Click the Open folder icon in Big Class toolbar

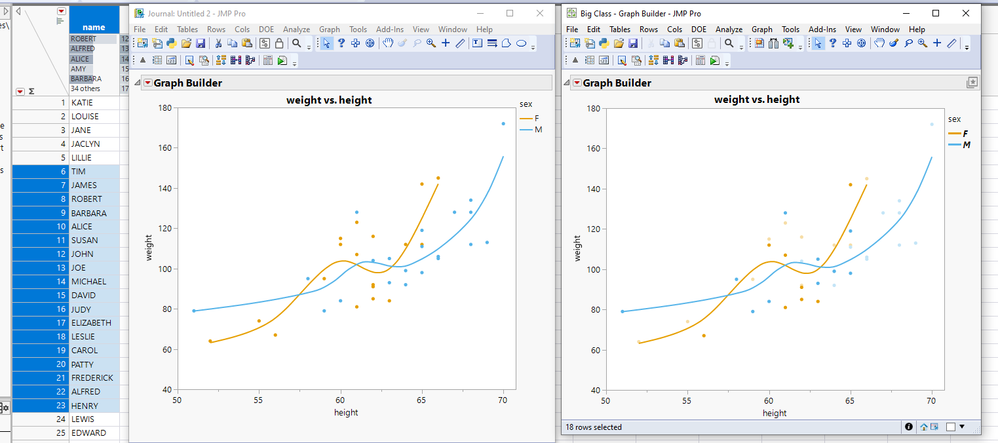619,43
